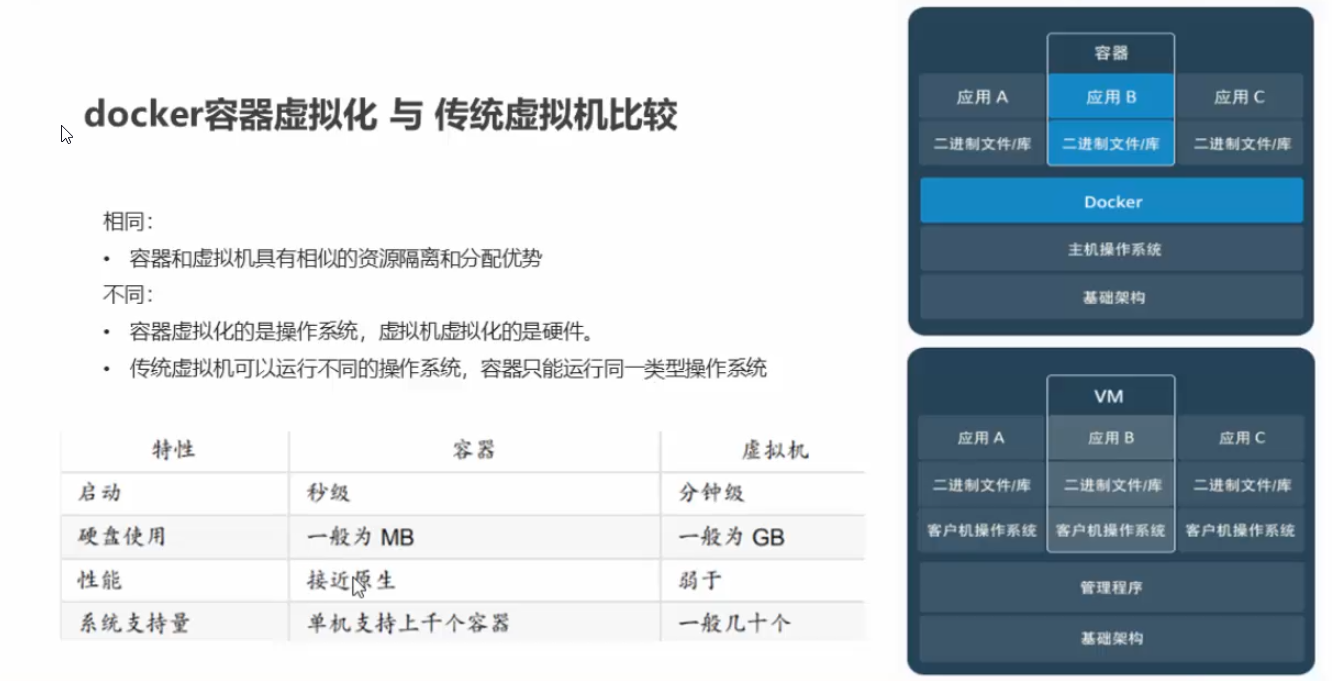Click '二进制文件/库' under 应用 B in VM diagram
Image resolution: width=1332 pixels, height=681 pixels.
[x=1111, y=485]
